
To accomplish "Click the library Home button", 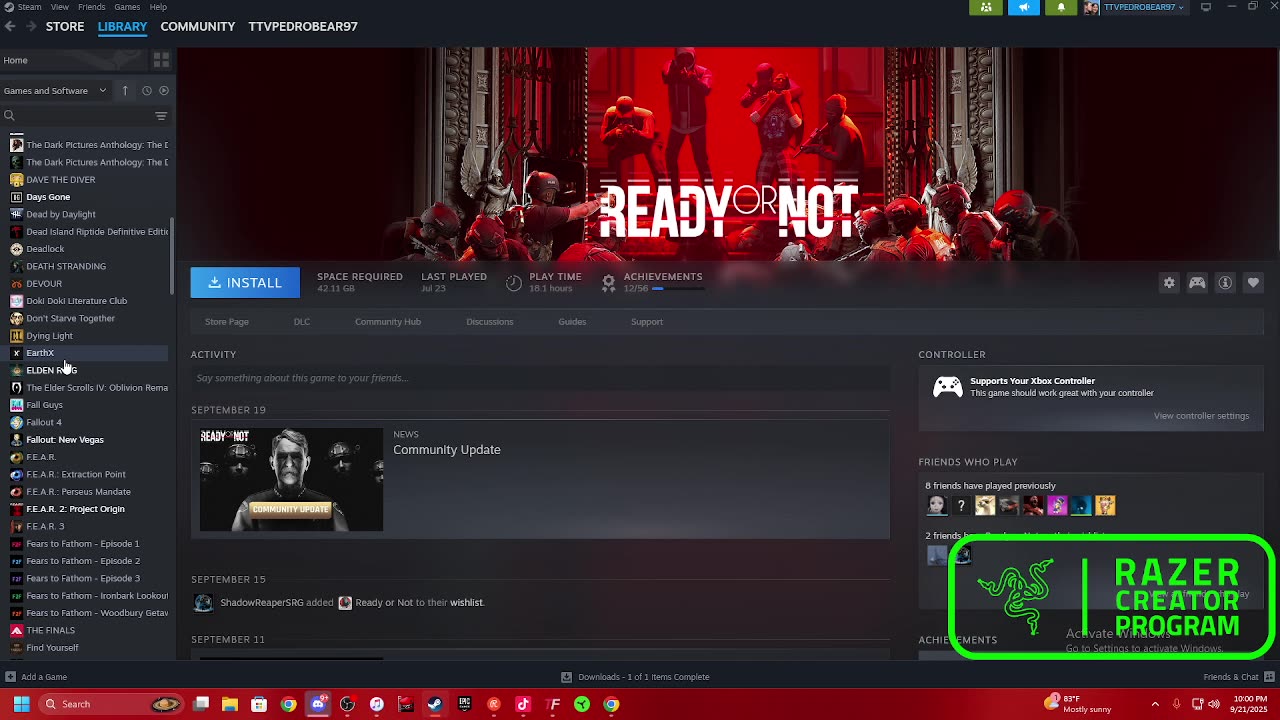I will point(72,60).
